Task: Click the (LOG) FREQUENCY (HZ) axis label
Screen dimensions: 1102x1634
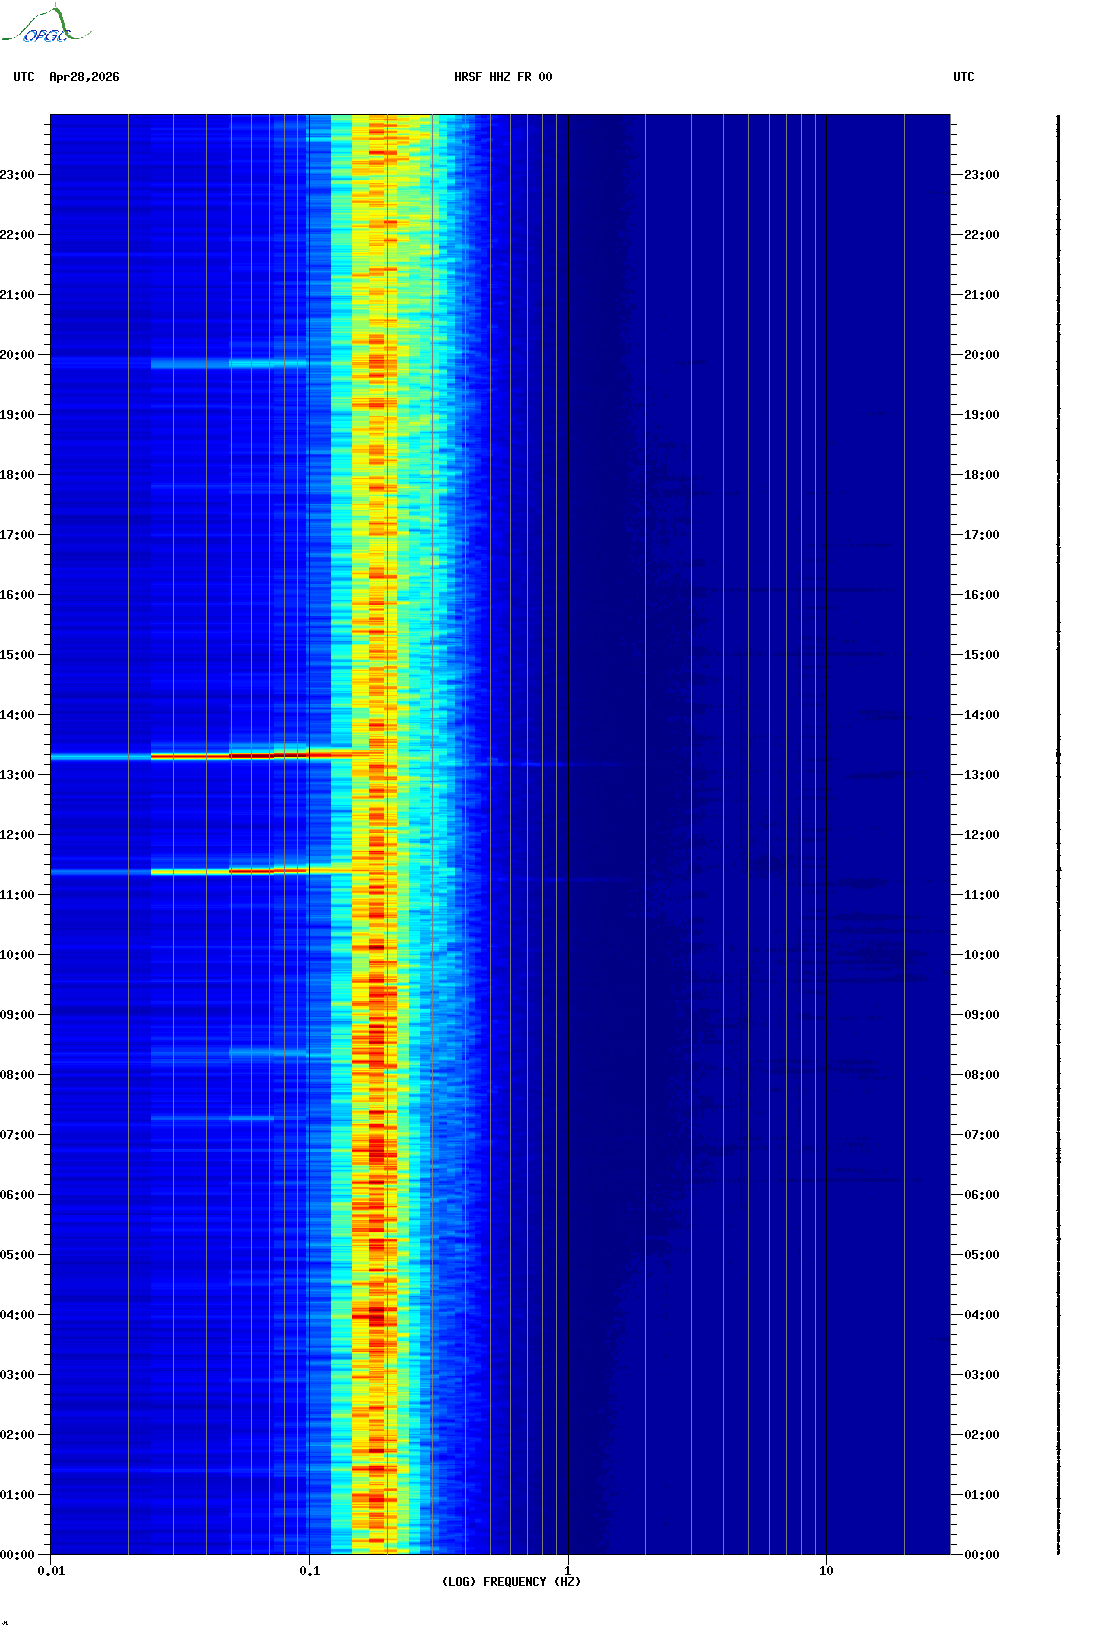Action: (x=511, y=1581)
